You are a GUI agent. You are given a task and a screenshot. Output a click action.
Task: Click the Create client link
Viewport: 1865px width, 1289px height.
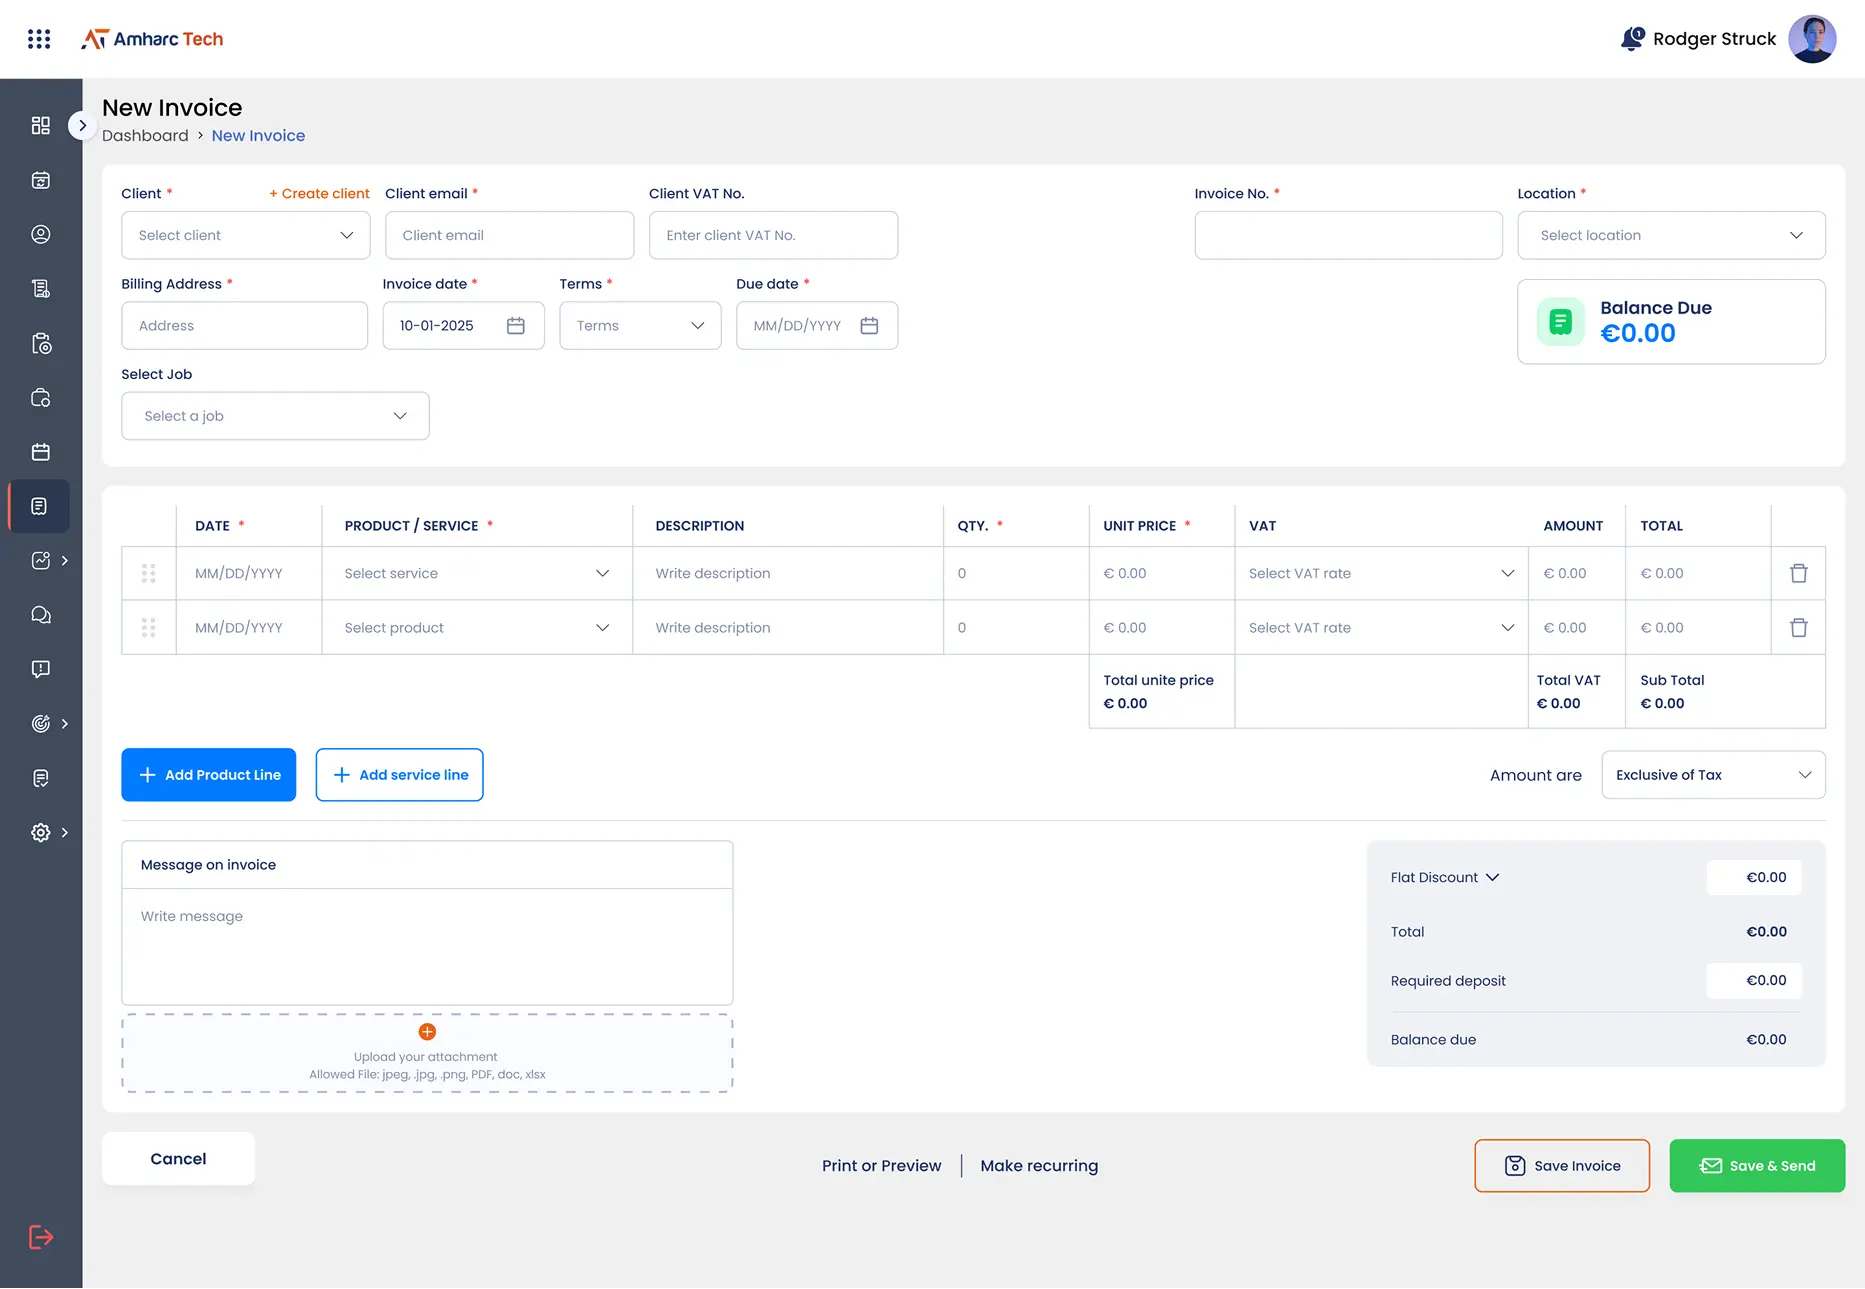tap(319, 194)
